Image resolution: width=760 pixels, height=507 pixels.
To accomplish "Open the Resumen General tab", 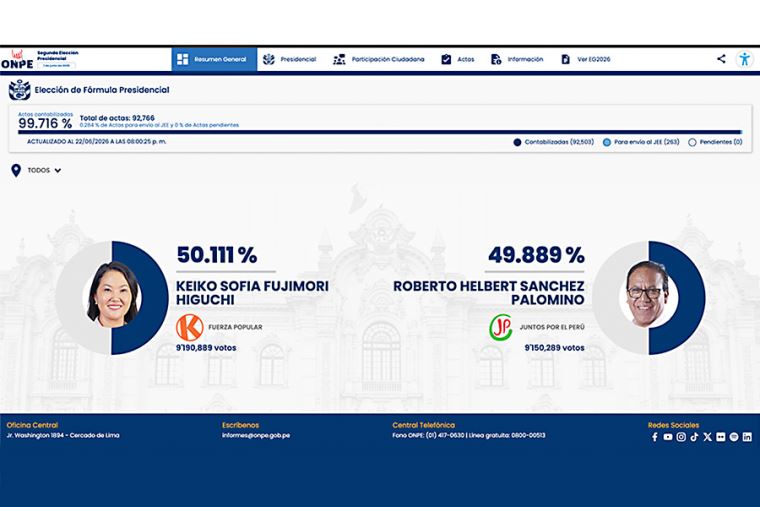I will [214, 59].
